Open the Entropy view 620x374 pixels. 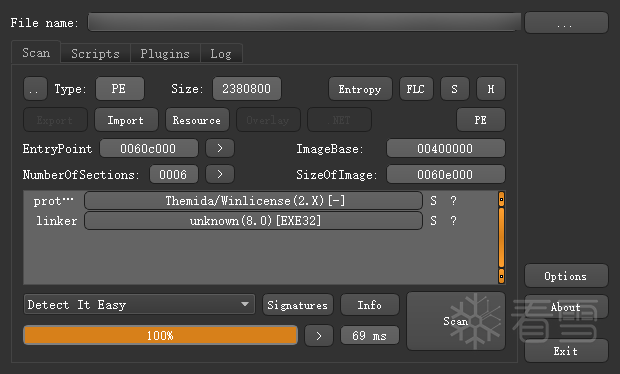[360, 89]
